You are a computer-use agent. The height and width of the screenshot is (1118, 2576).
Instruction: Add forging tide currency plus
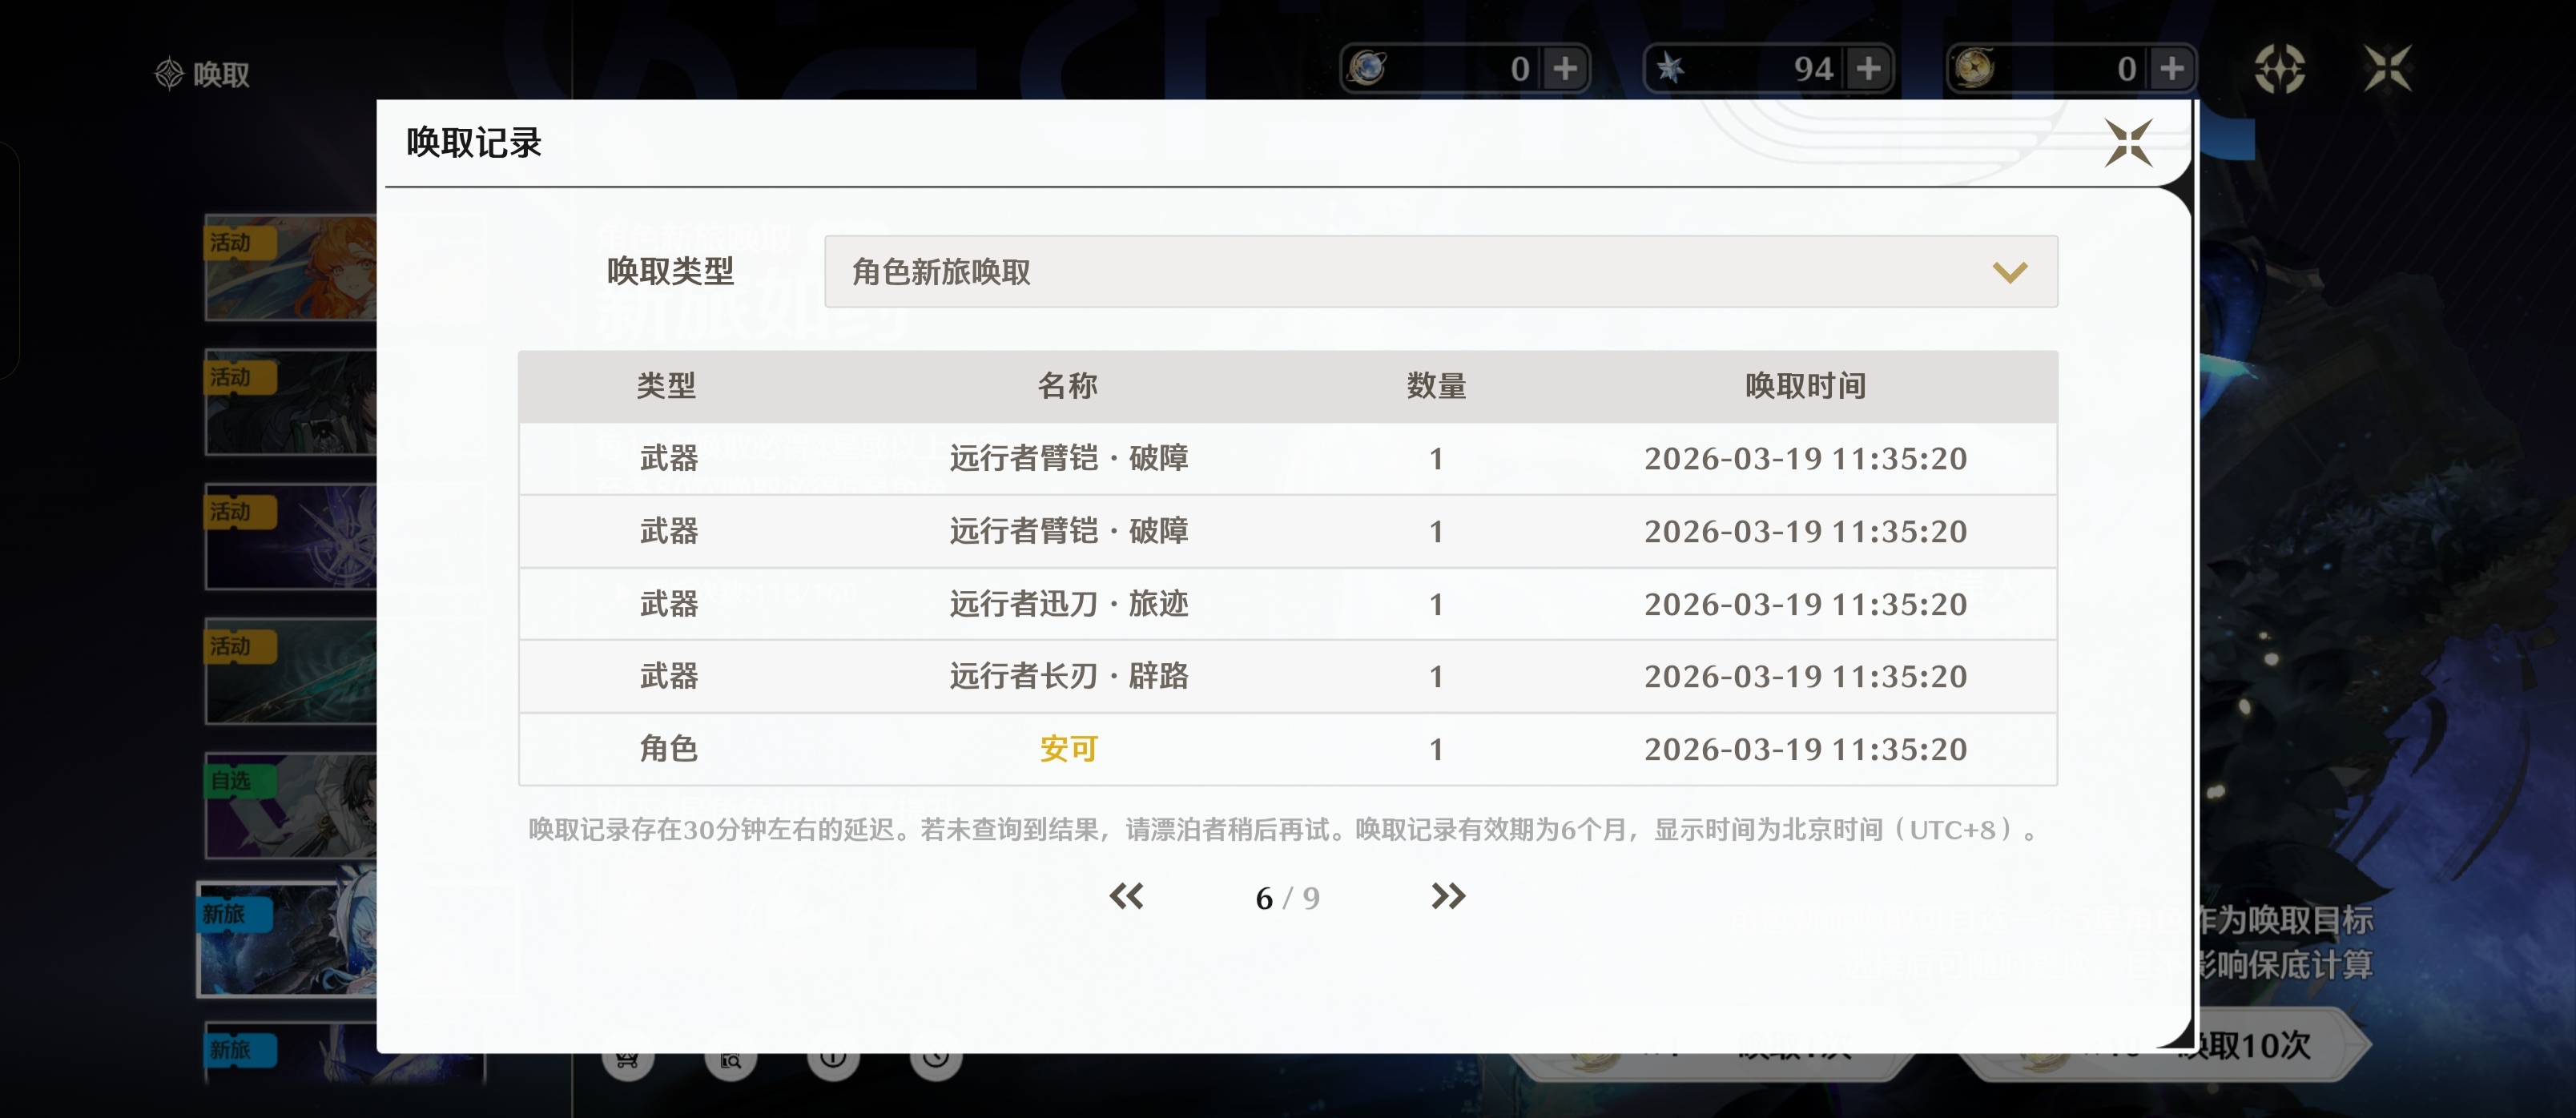(x=1565, y=69)
